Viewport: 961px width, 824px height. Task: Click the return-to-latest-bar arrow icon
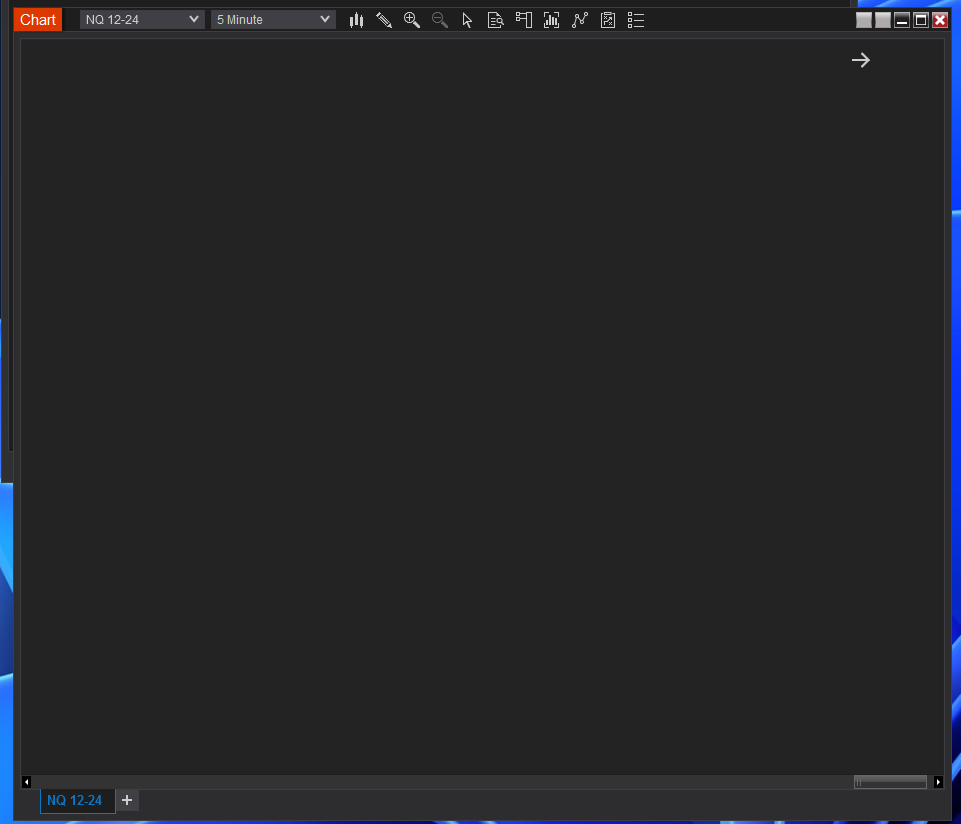[x=860, y=60]
